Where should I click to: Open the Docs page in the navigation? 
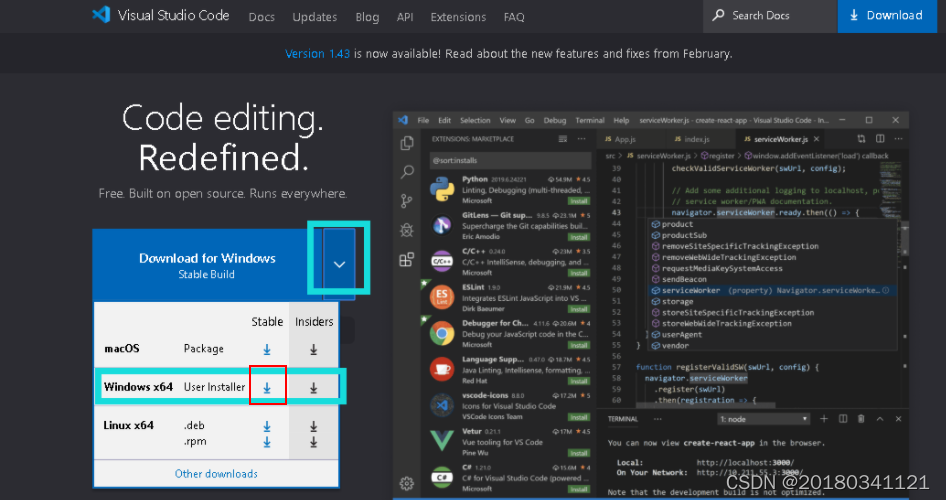tap(262, 17)
